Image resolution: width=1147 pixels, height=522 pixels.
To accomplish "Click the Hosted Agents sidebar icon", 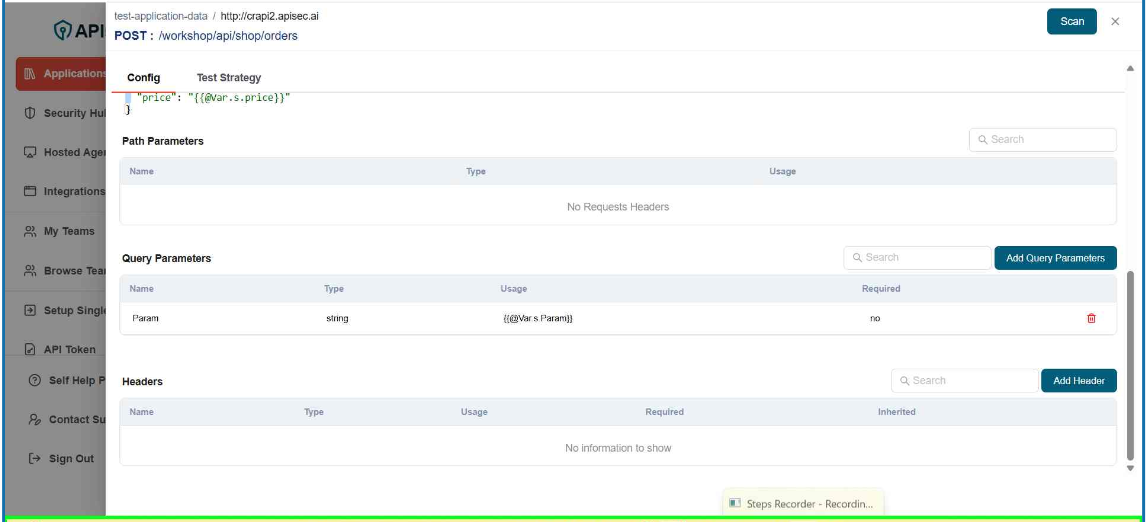I will (30, 153).
